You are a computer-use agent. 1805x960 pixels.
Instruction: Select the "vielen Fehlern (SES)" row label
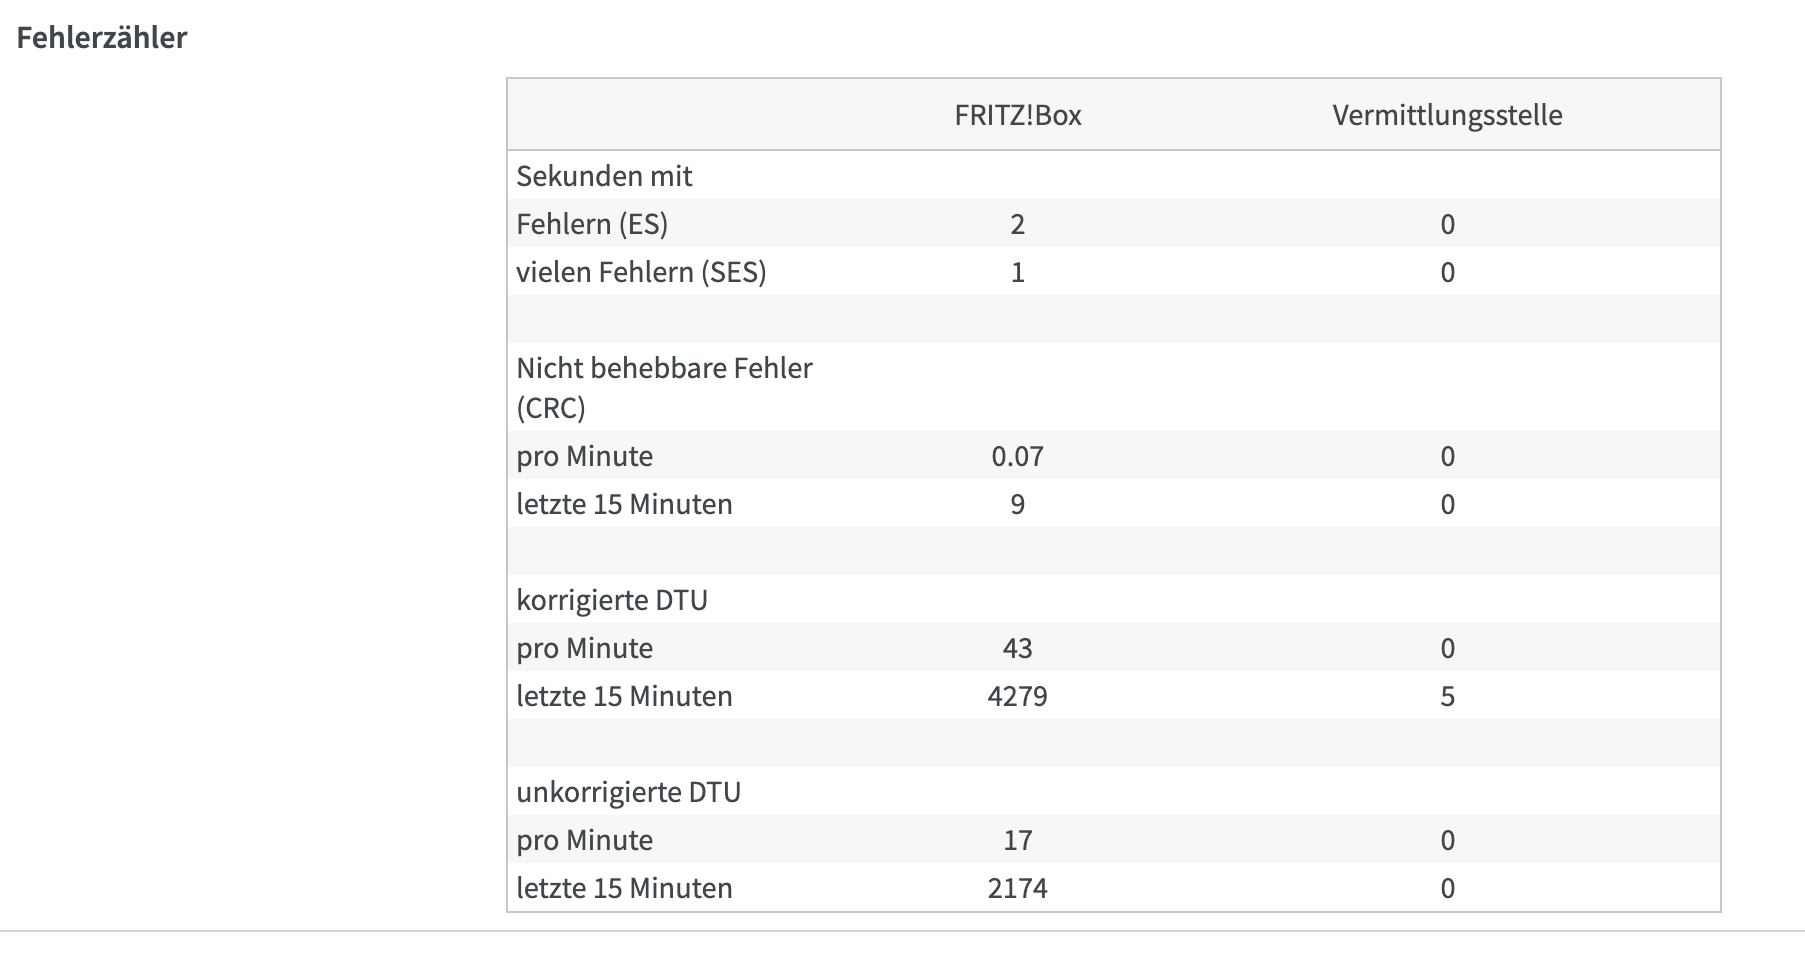point(641,272)
